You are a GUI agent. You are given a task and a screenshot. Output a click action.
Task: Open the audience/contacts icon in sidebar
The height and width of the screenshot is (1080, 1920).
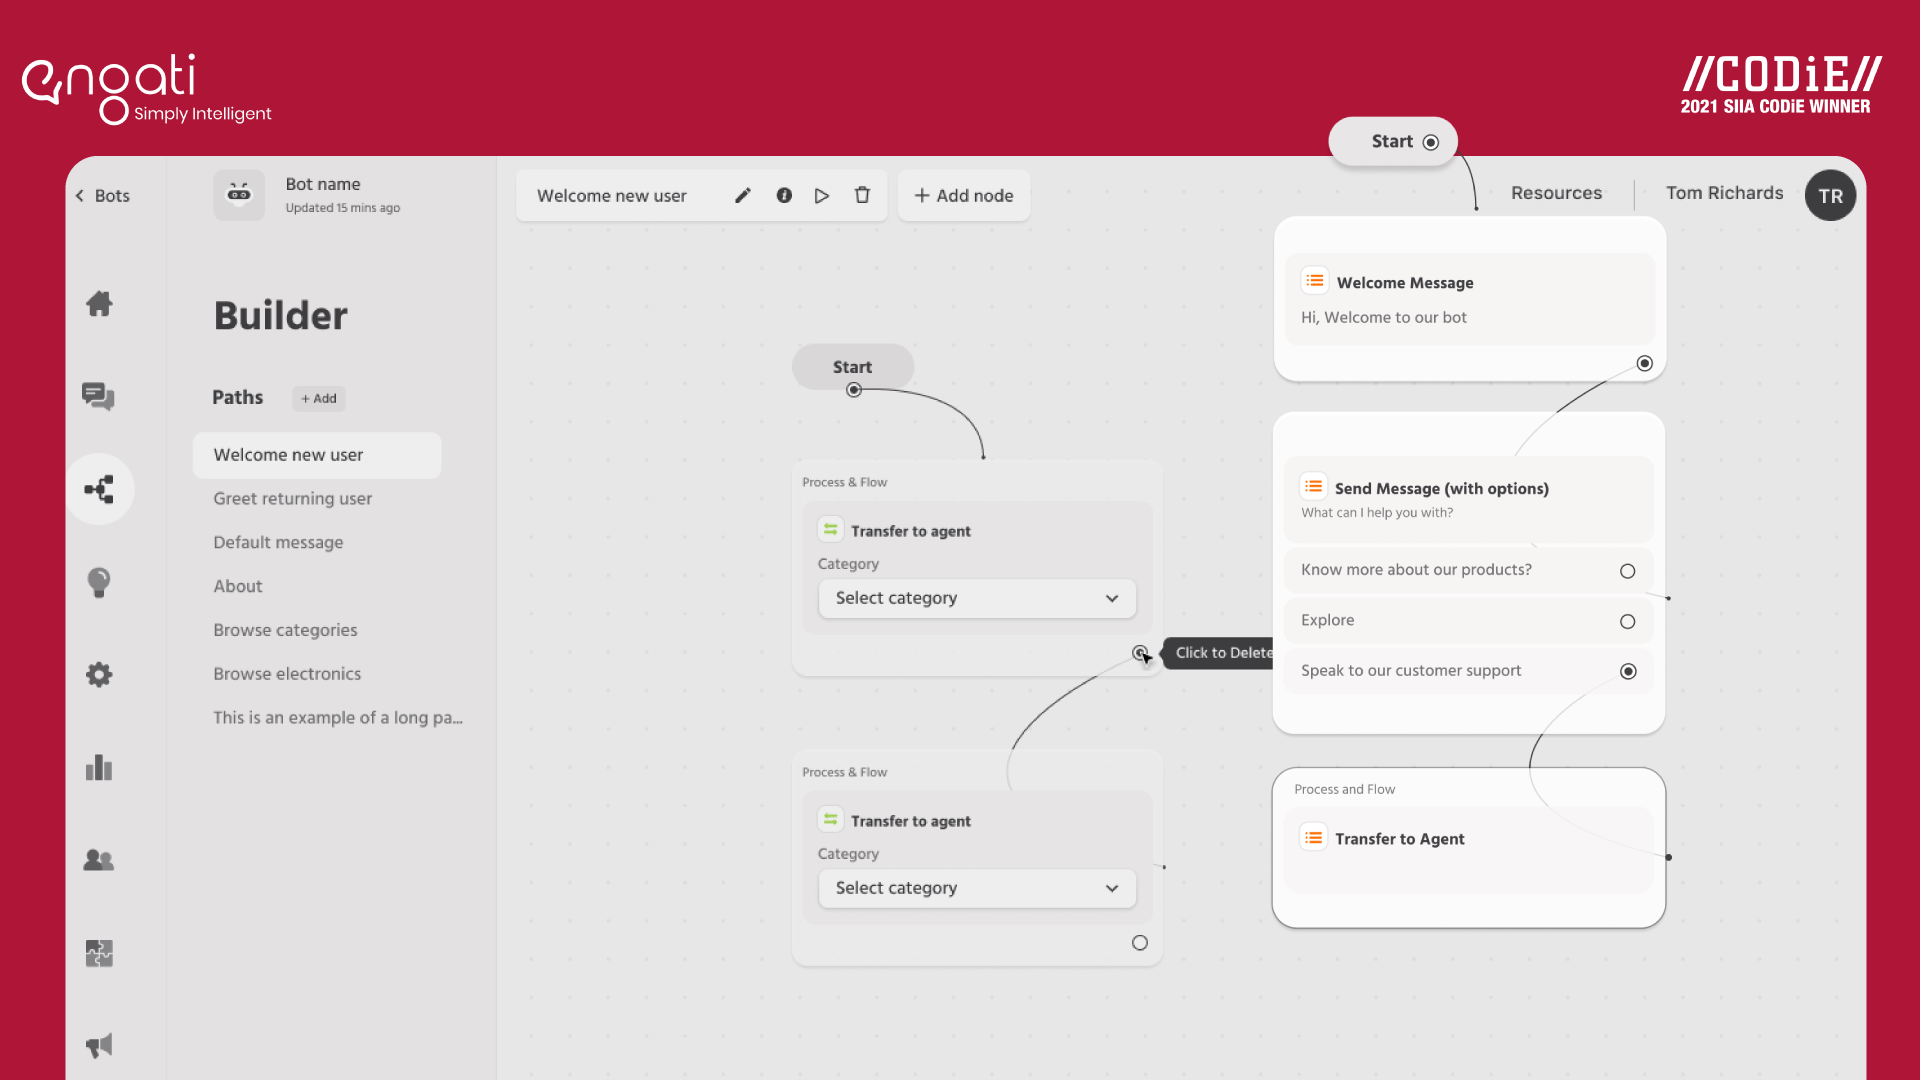point(99,860)
